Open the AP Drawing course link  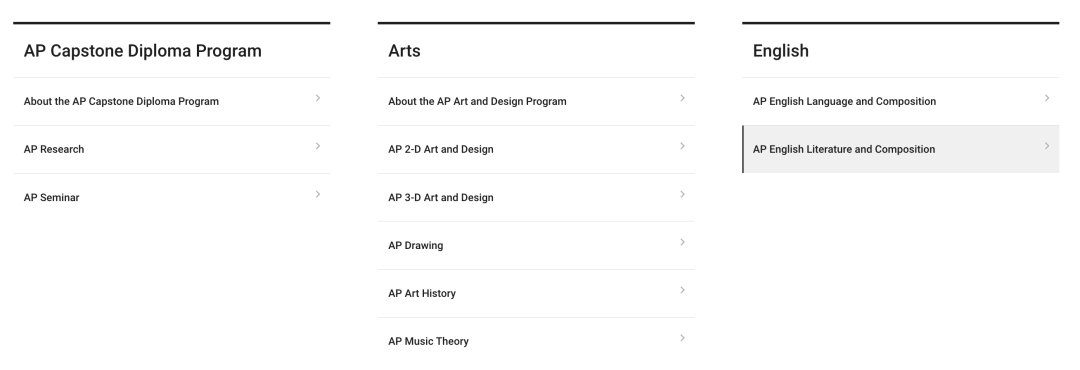(x=415, y=245)
